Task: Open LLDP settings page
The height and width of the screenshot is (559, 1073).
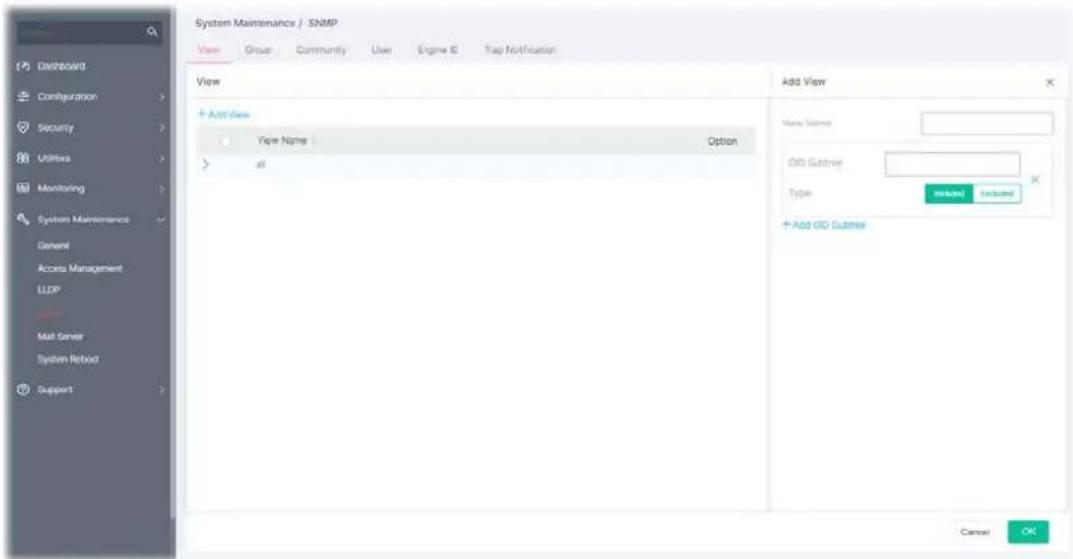Action: click(49, 289)
